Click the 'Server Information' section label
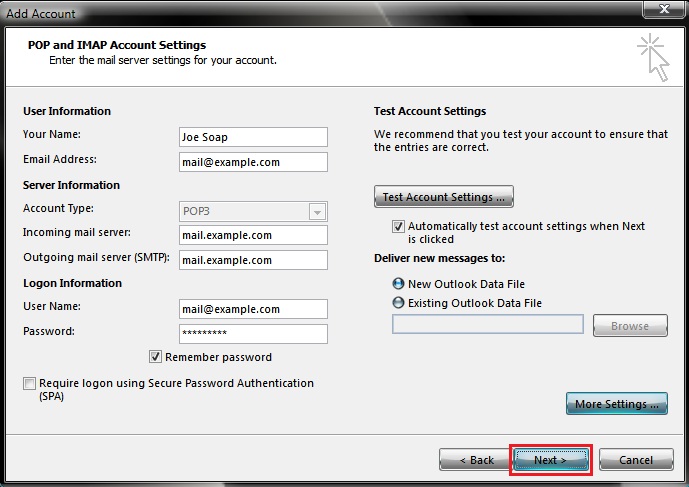The width and height of the screenshot is (689, 487). click(71, 185)
